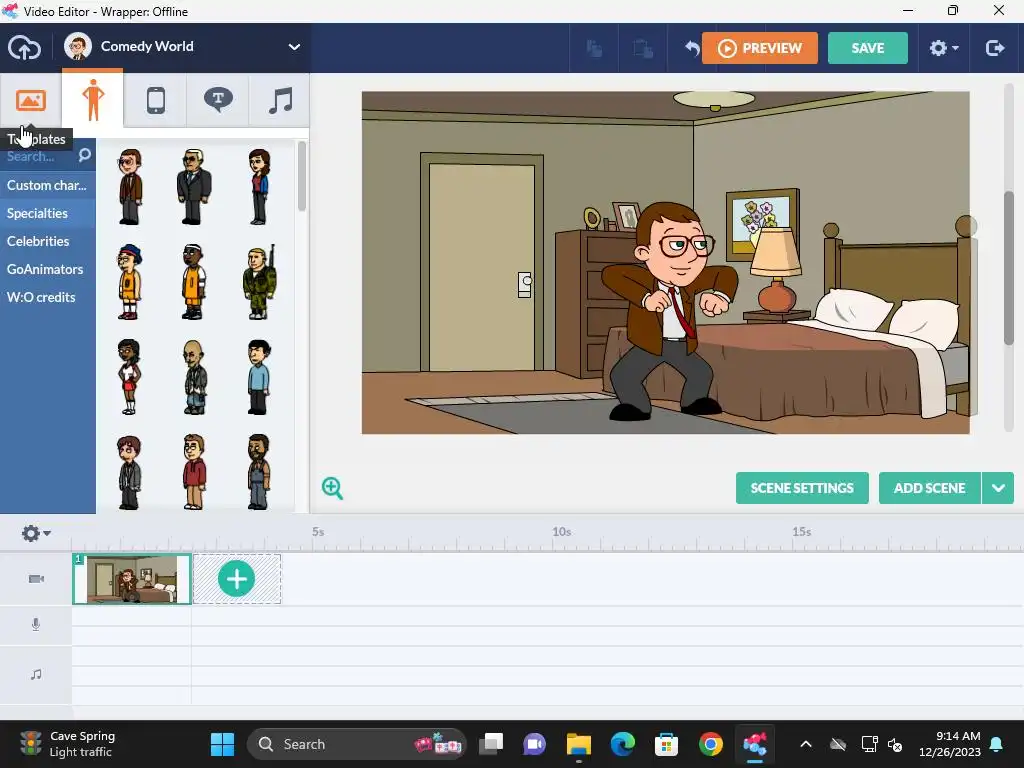Open the timeline settings gear dropdown

click(x=35, y=534)
